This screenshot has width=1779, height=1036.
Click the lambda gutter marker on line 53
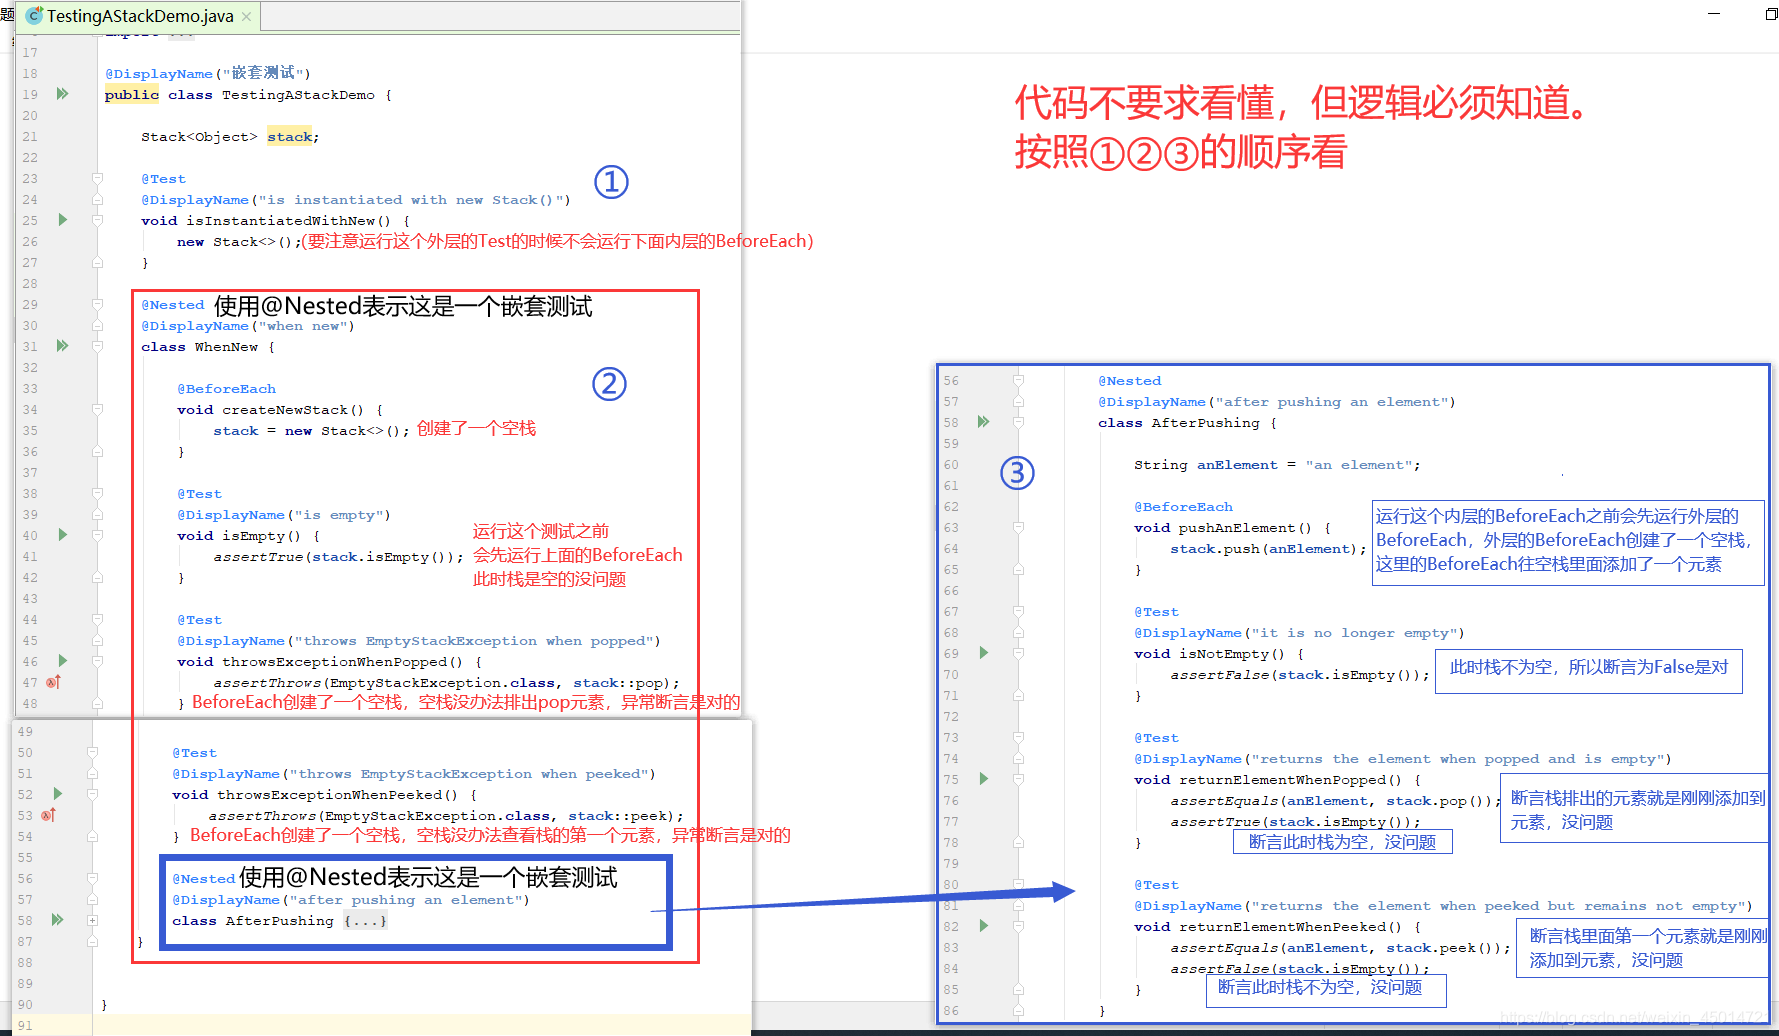pyautogui.click(x=48, y=815)
